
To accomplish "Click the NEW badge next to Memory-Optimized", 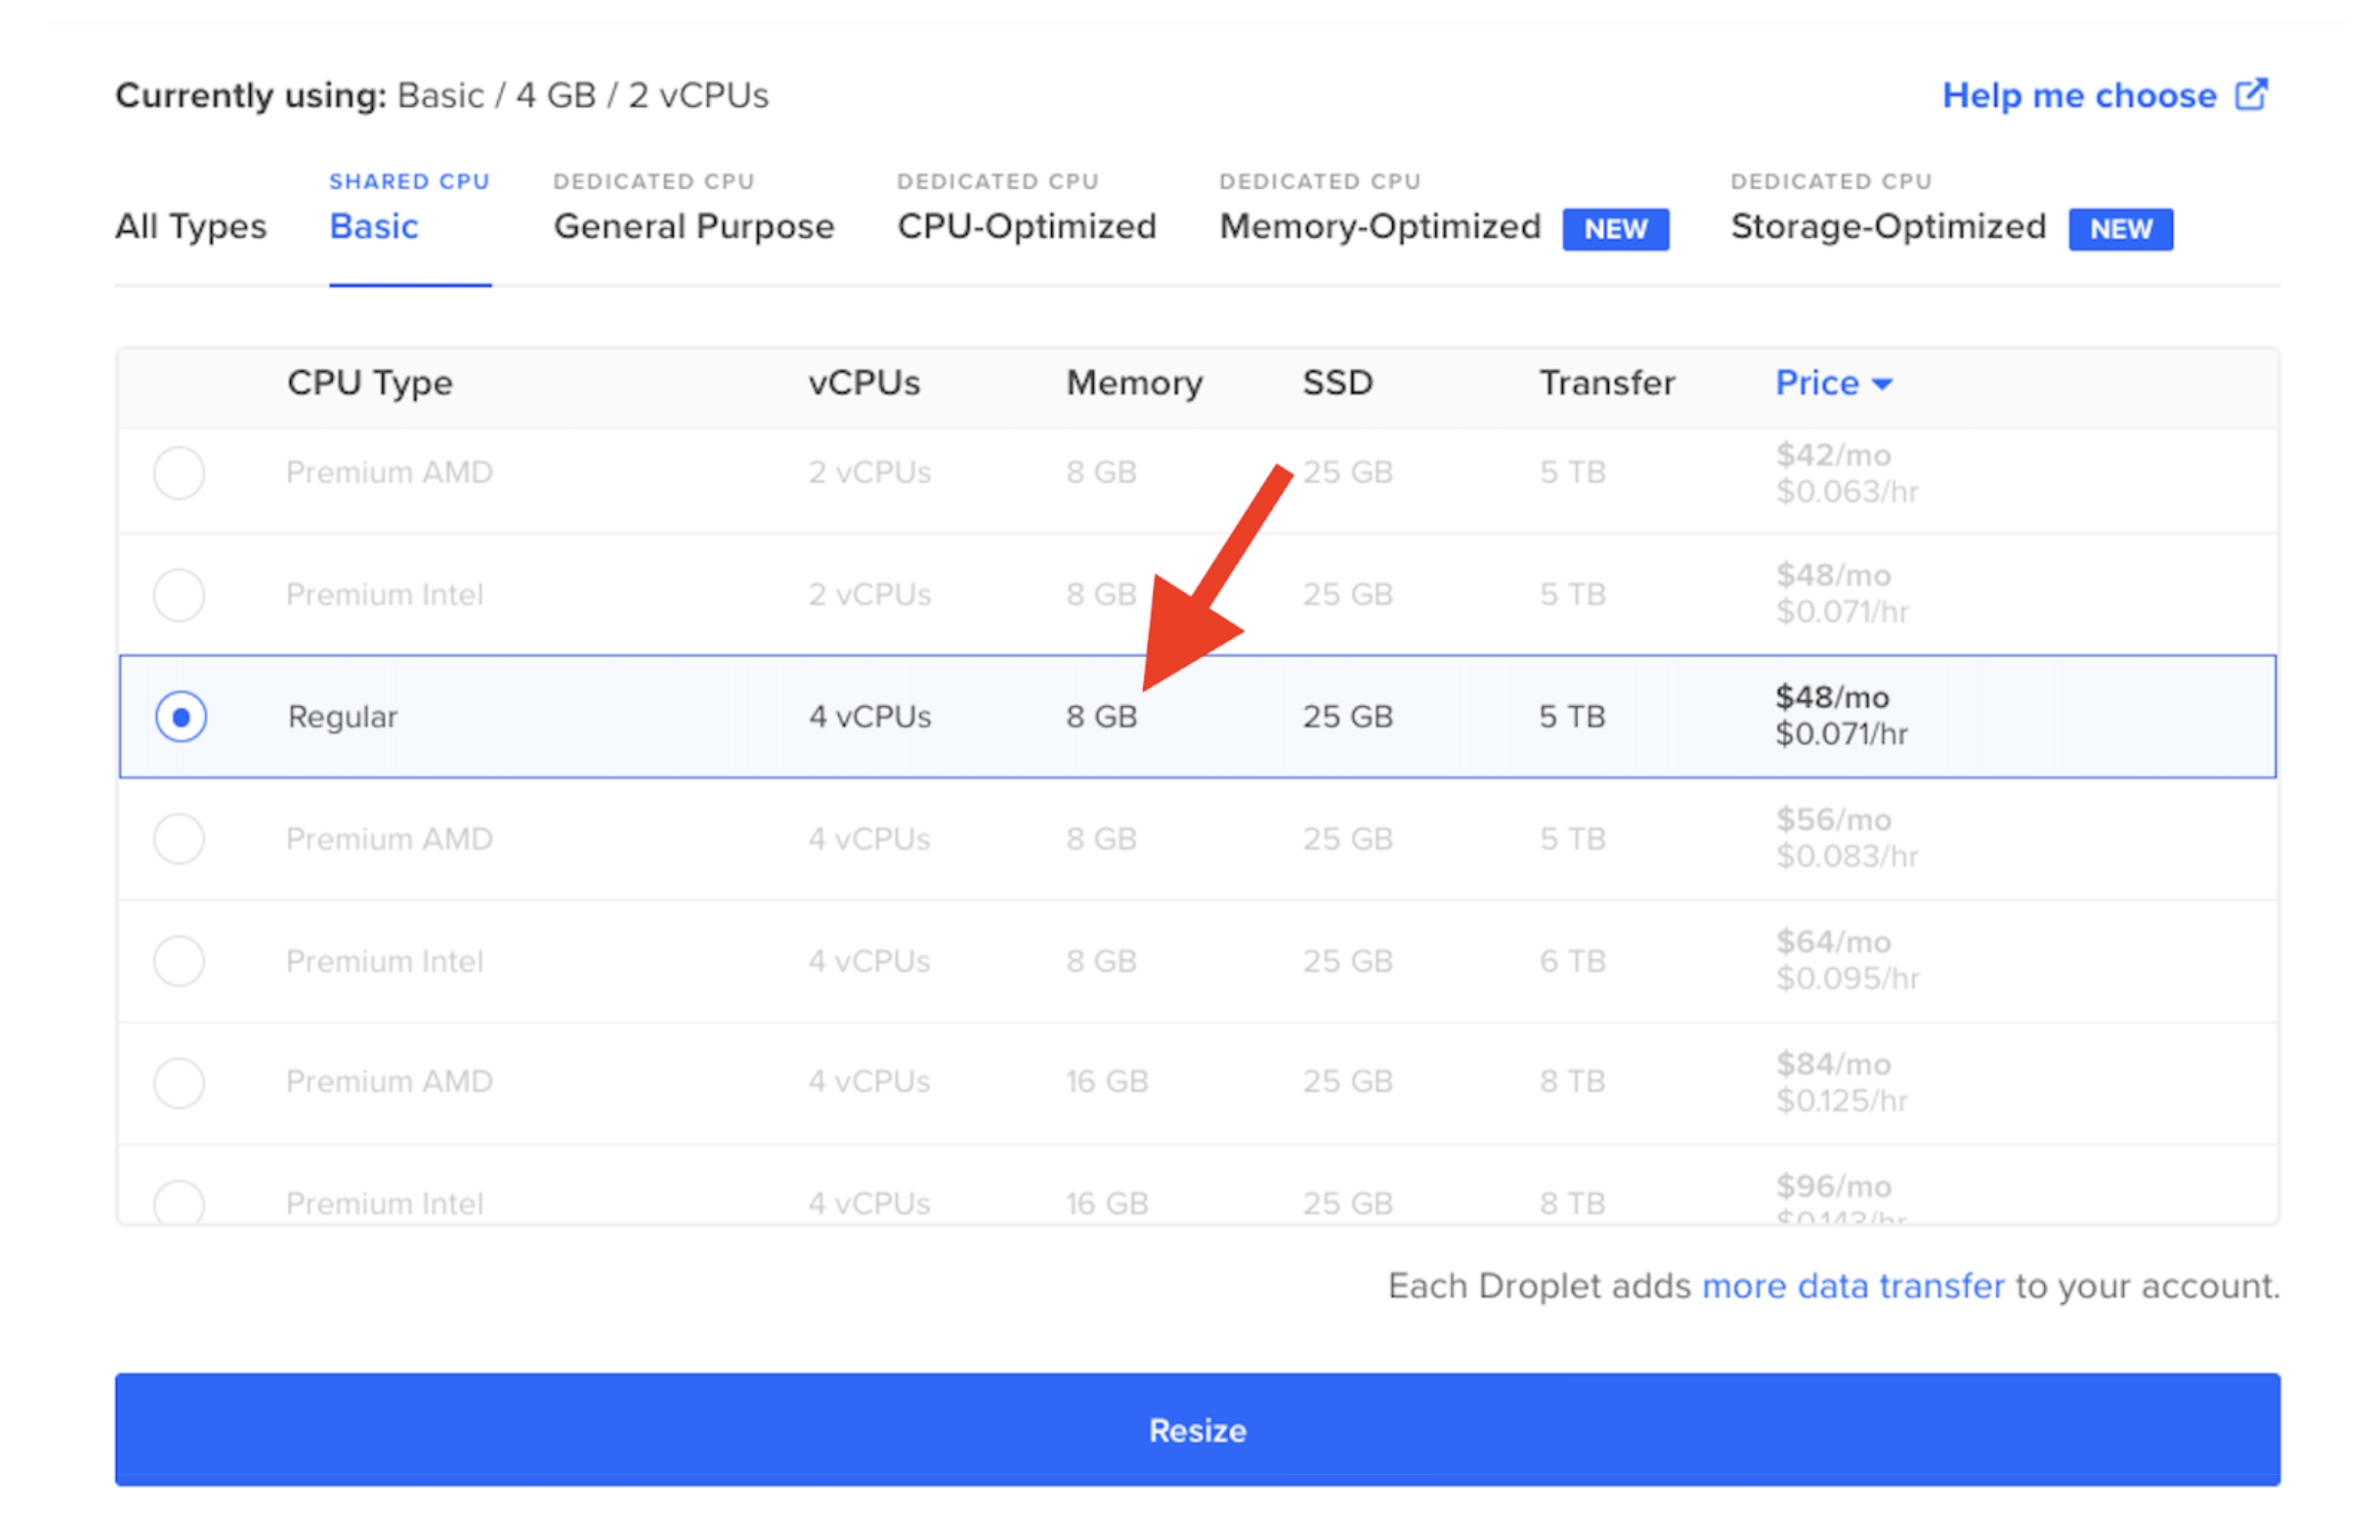I will point(1615,229).
